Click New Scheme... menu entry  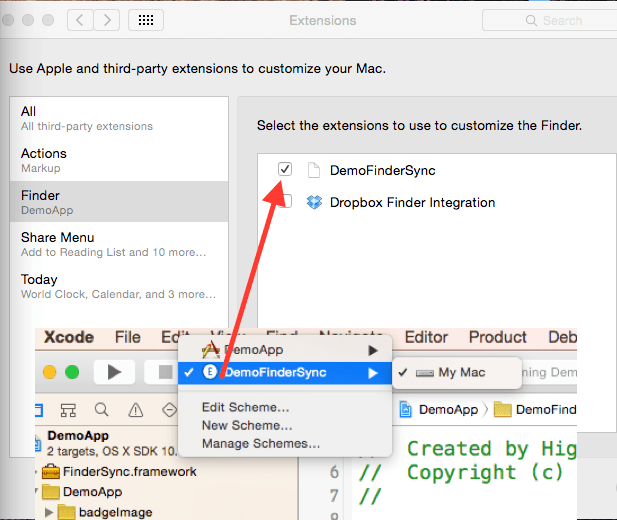(x=247, y=425)
